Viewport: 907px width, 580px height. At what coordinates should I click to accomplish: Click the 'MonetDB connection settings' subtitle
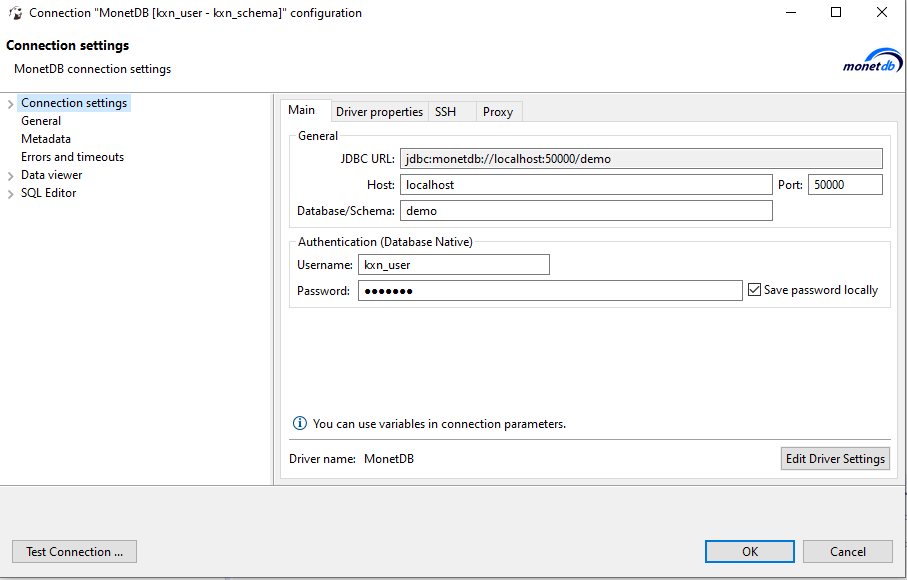93,69
